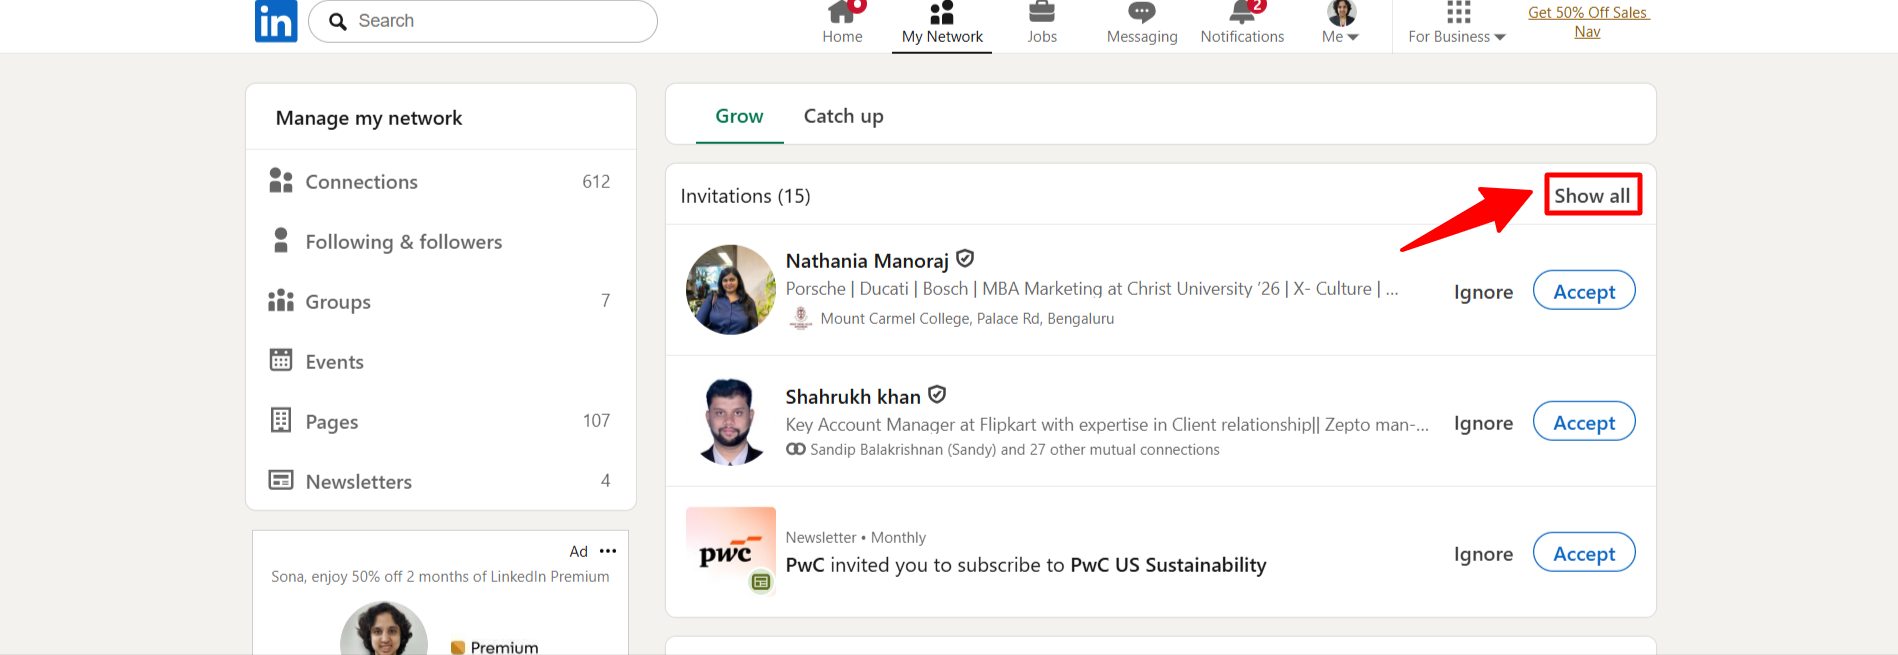Select the Groups icon in the sidebar

click(281, 300)
